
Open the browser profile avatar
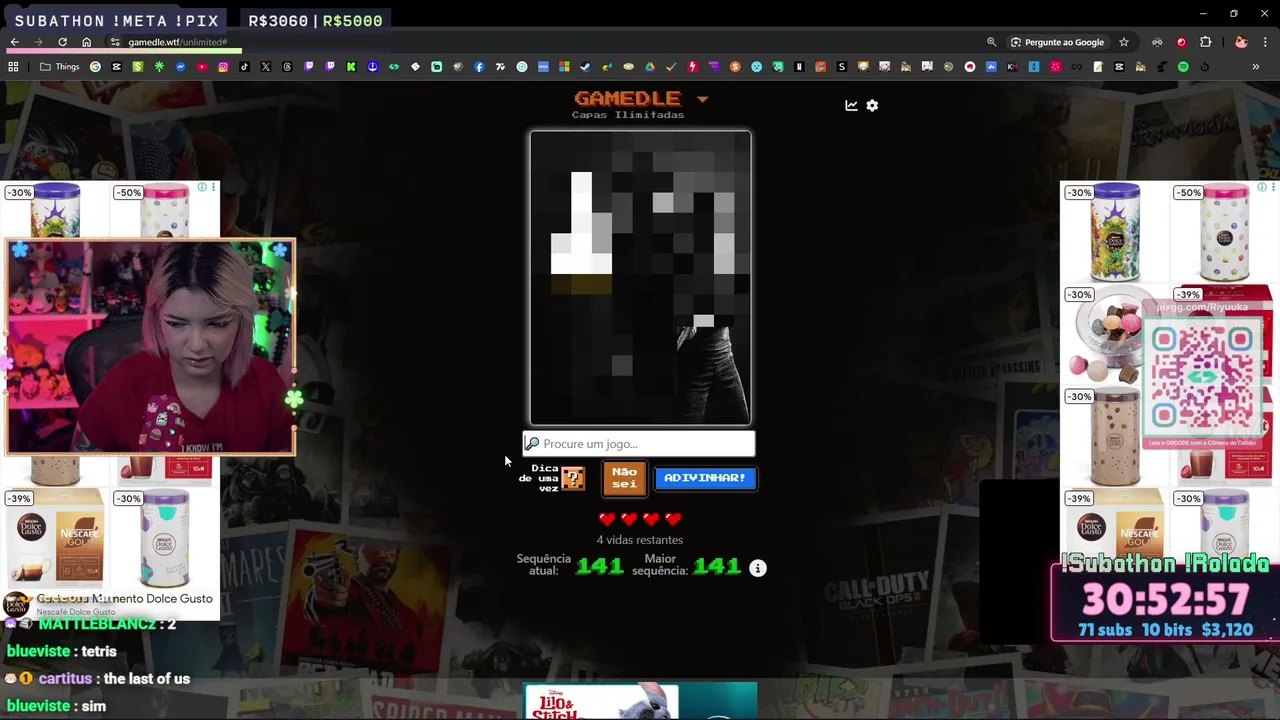point(1241,42)
